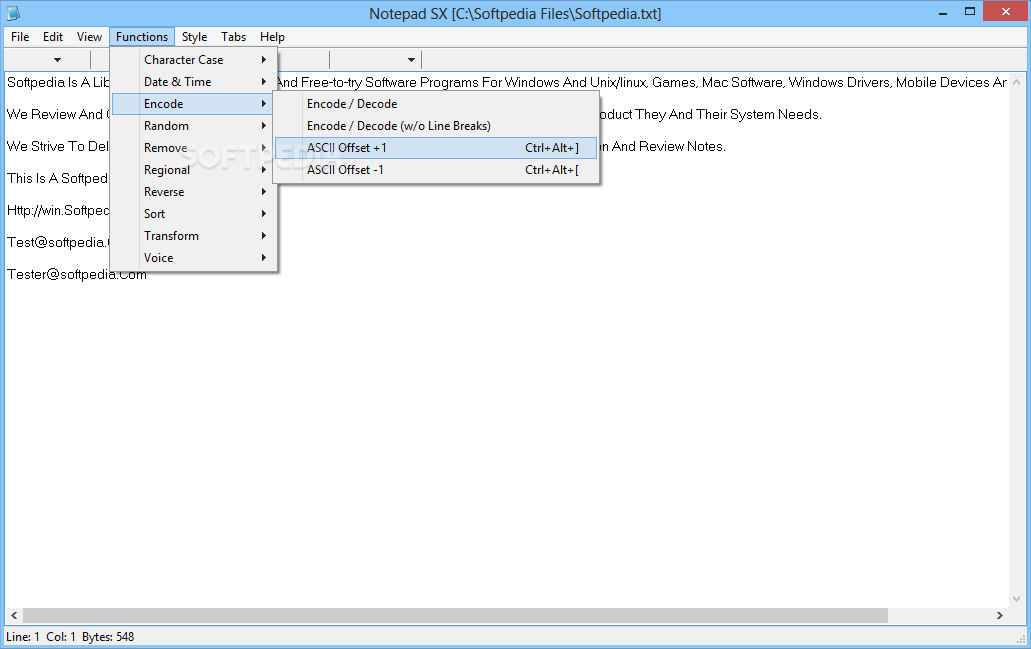The image size is (1031, 649).
Task: Expand the Voice submenu
Action: point(194,258)
